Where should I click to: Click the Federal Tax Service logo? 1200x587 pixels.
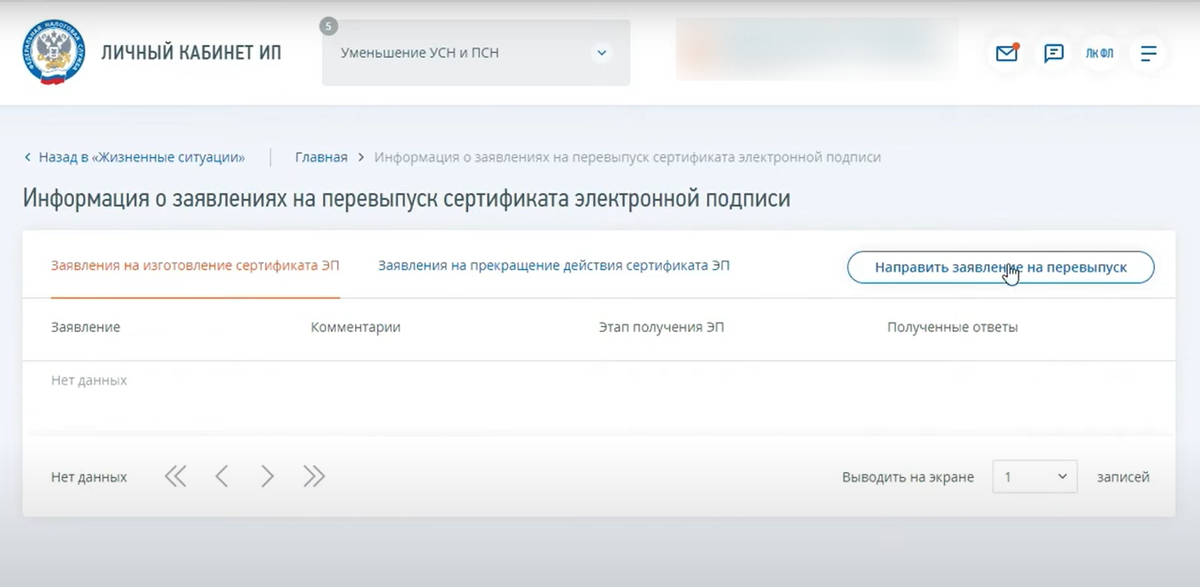point(52,52)
